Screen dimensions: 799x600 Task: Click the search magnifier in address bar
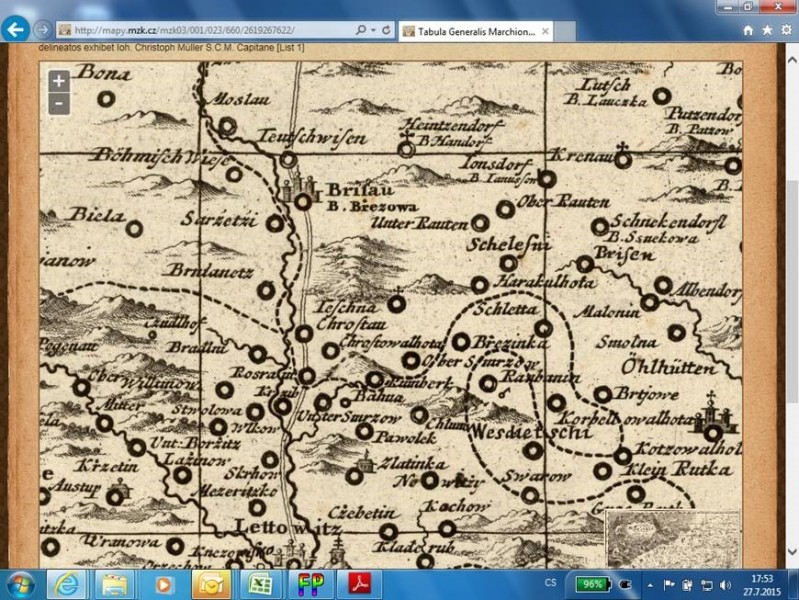[x=361, y=30]
